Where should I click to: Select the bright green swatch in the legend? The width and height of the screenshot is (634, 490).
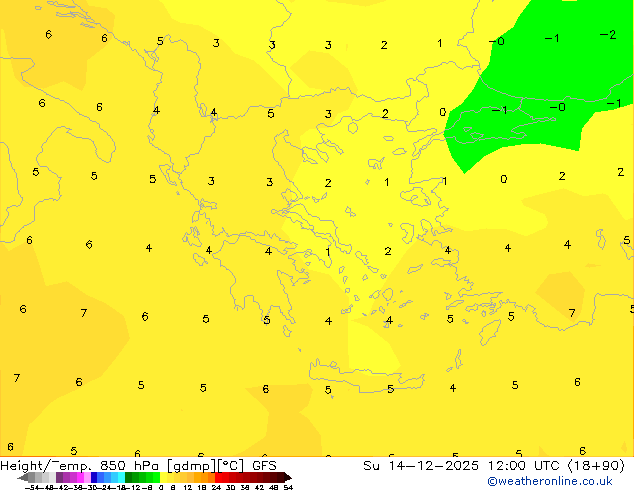pos(151,478)
